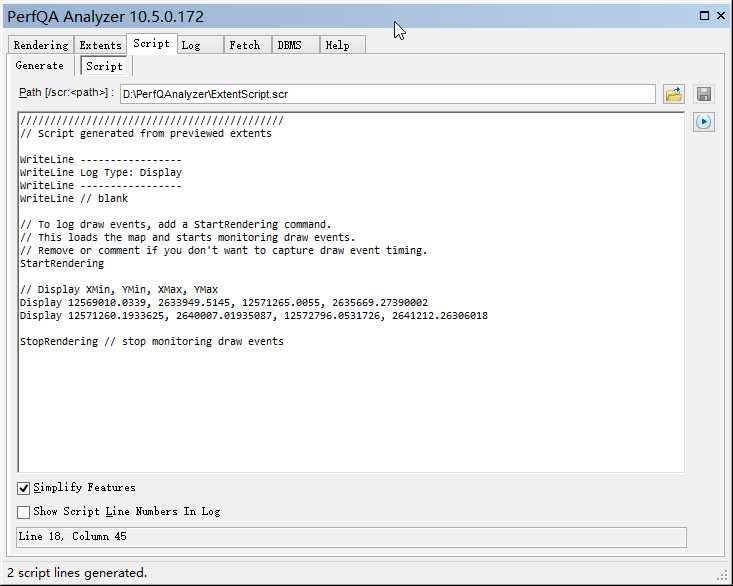The width and height of the screenshot is (733, 586).
Task: Enable Show Script Line Numbers In Log
Action: tap(23, 512)
